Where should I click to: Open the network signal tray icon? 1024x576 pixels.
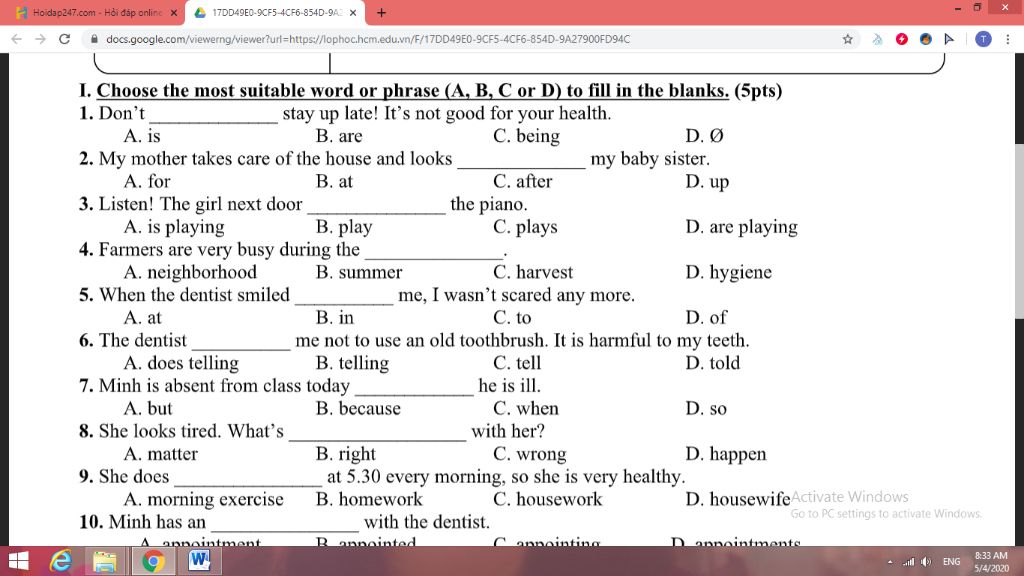coord(908,562)
